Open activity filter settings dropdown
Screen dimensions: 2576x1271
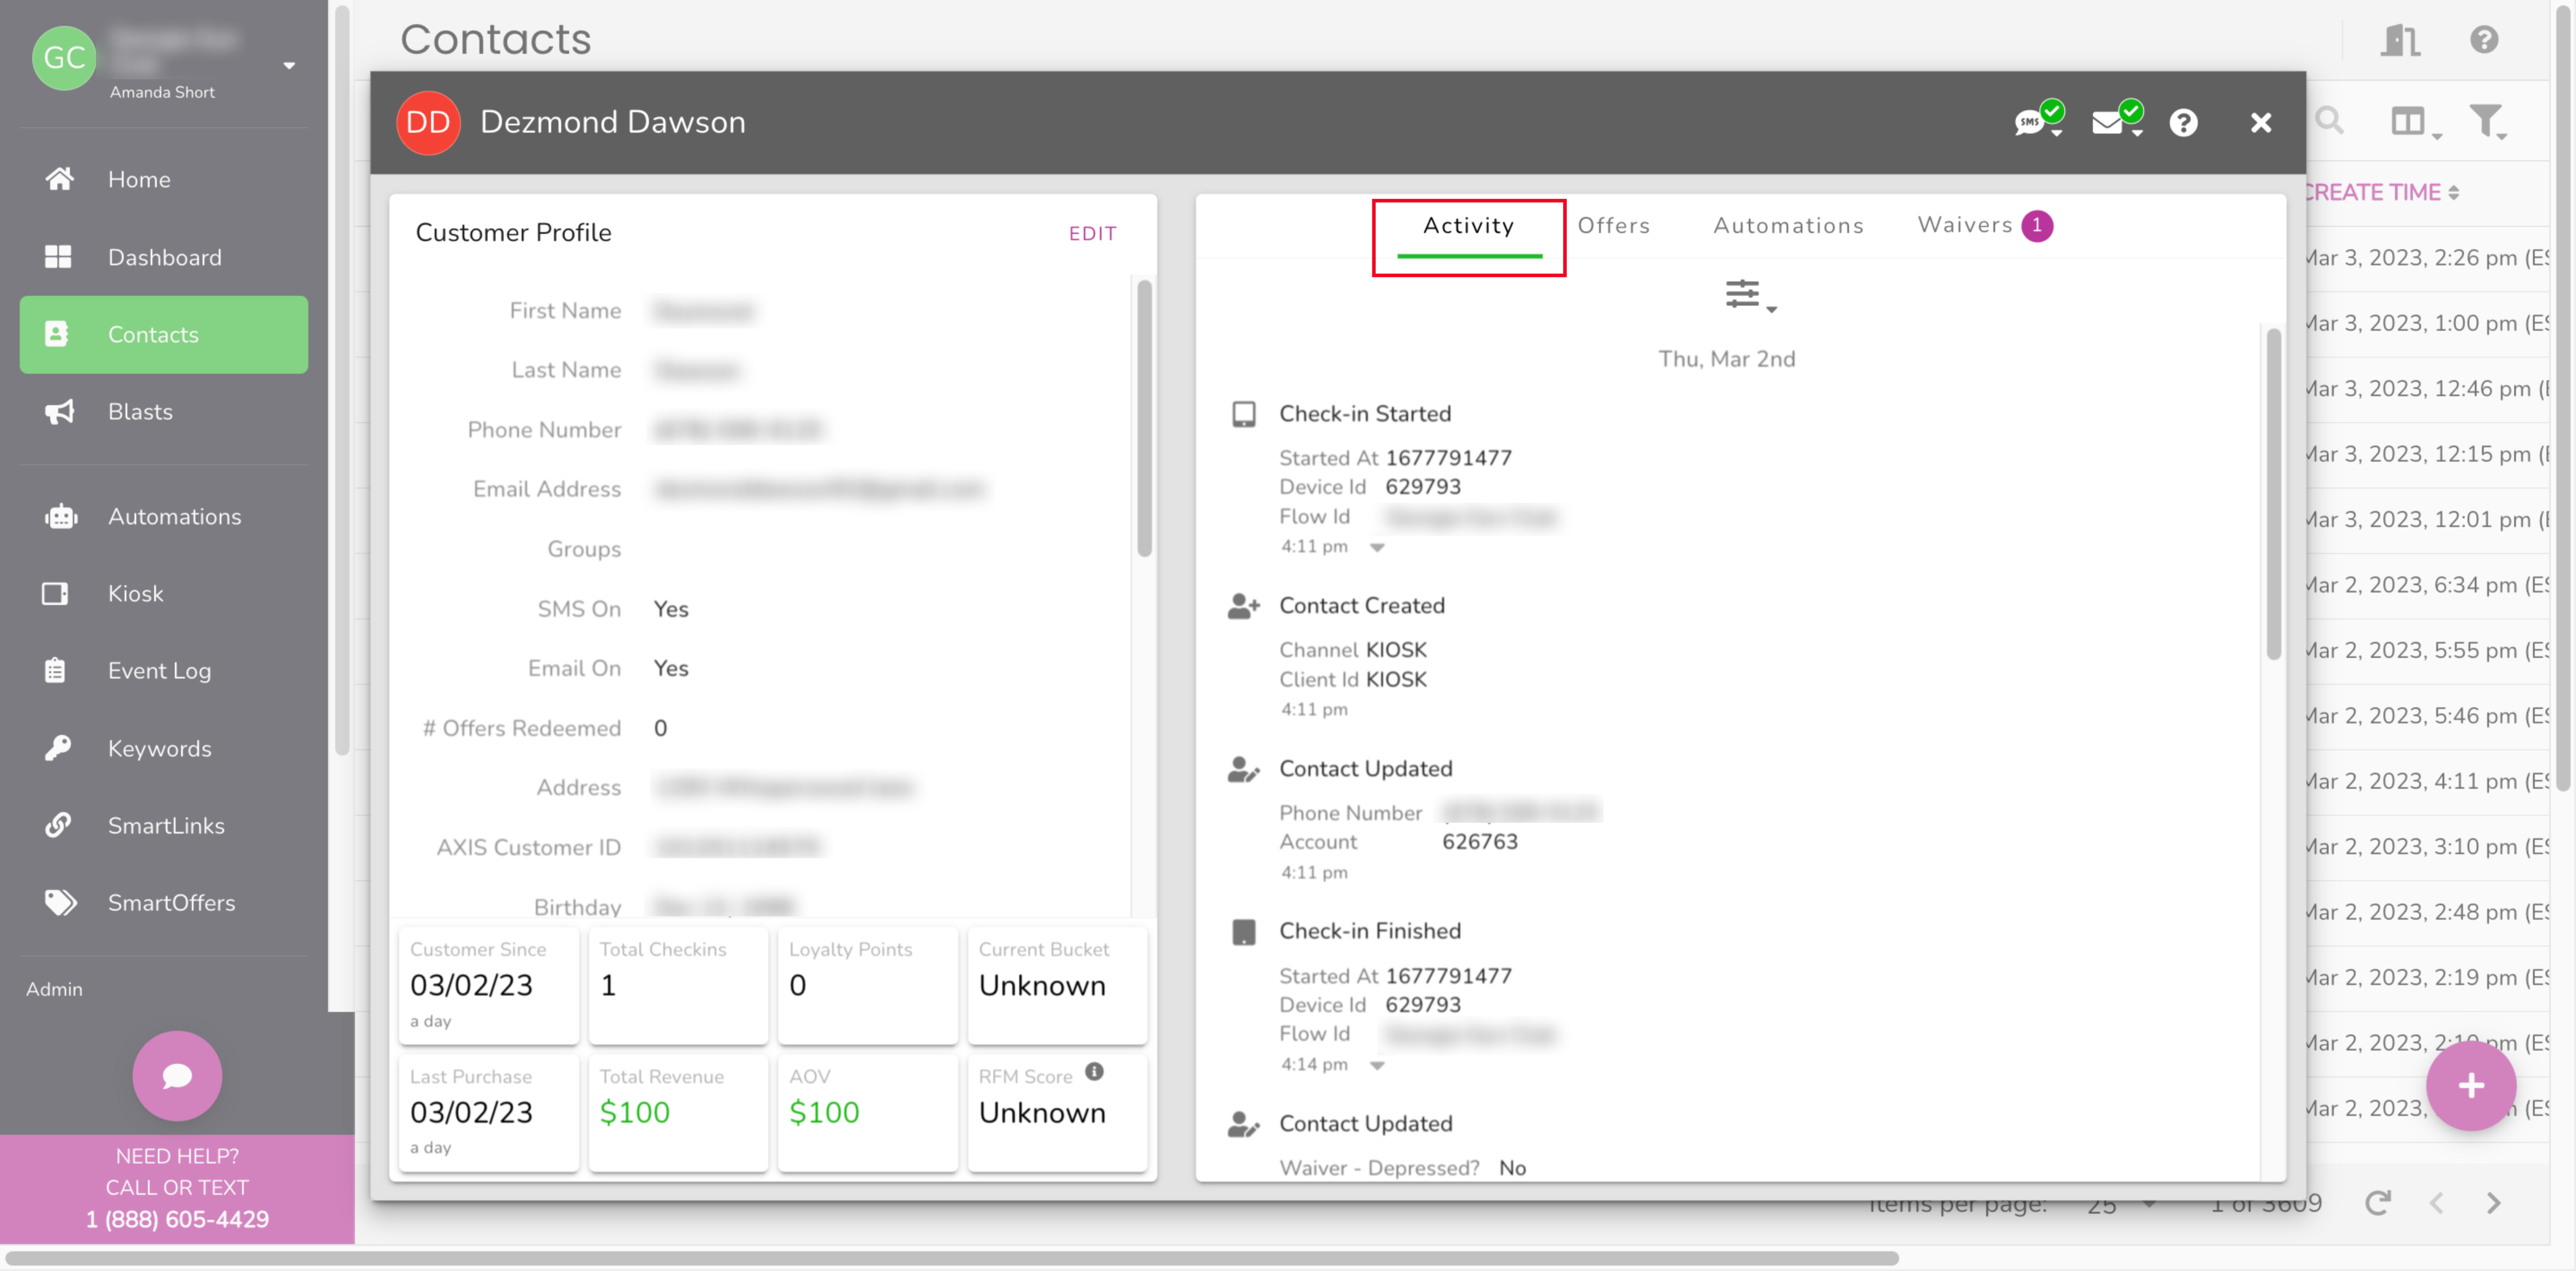tap(1750, 295)
